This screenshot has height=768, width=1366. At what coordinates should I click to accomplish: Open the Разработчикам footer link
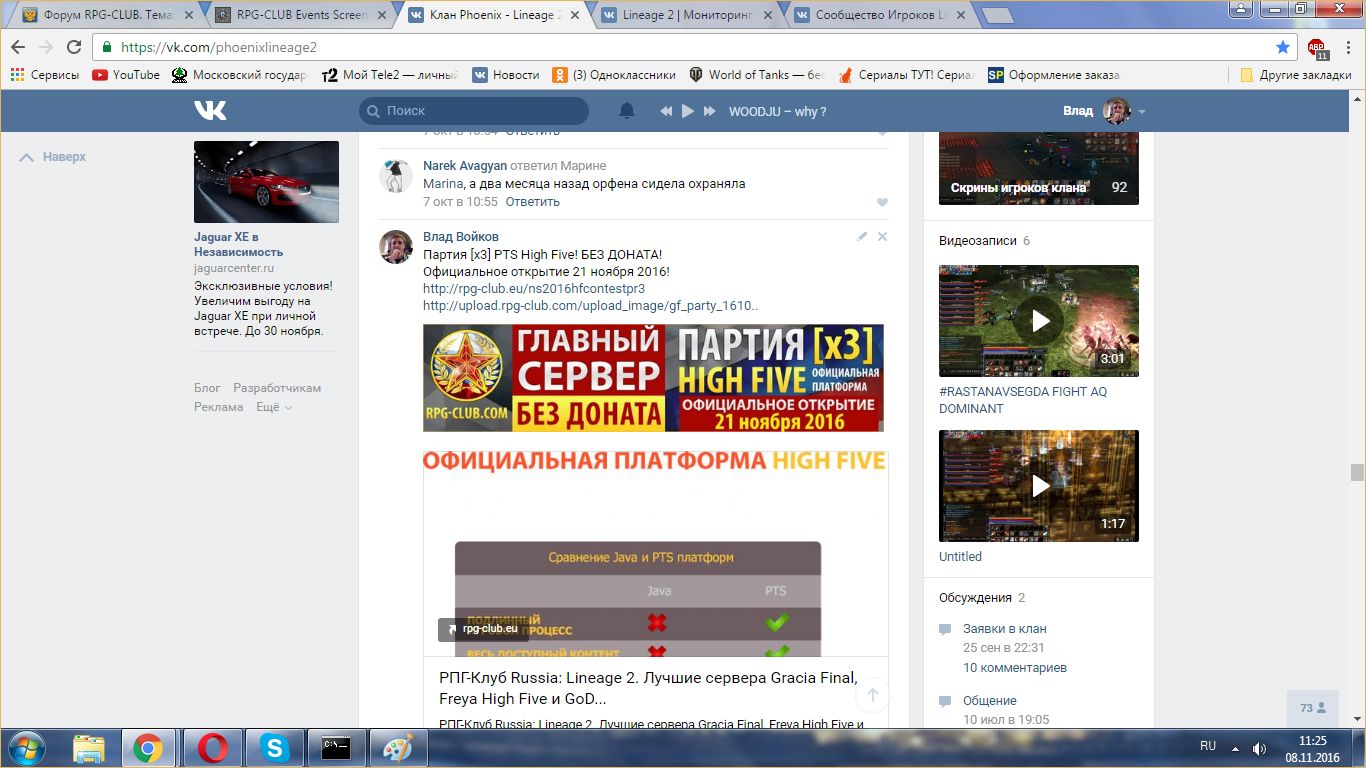277,388
